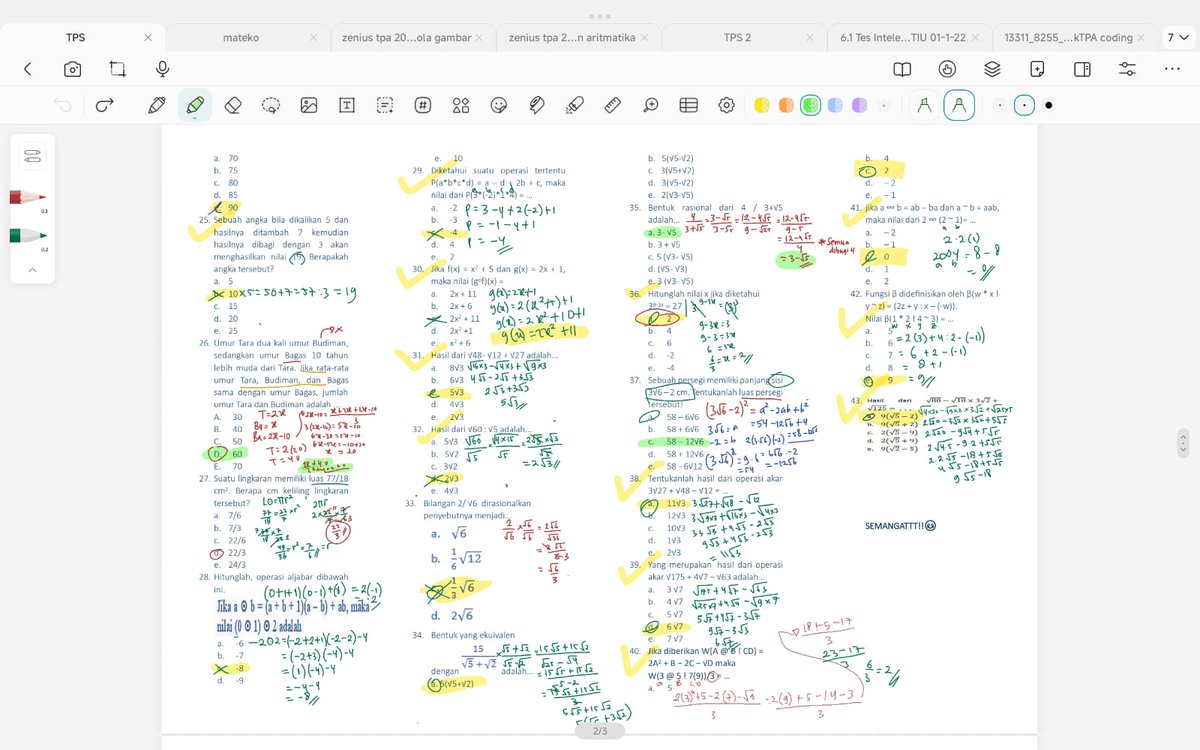Pick the orange highlighter color
The height and width of the screenshot is (750, 1200).
point(786,105)
